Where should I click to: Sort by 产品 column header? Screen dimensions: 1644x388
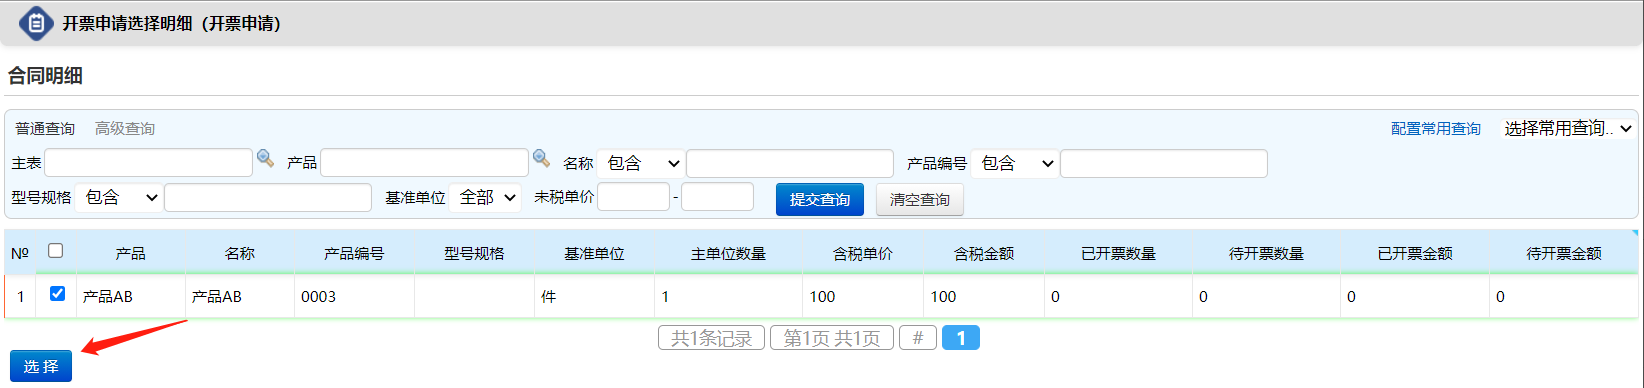click(x=131, y=253)
